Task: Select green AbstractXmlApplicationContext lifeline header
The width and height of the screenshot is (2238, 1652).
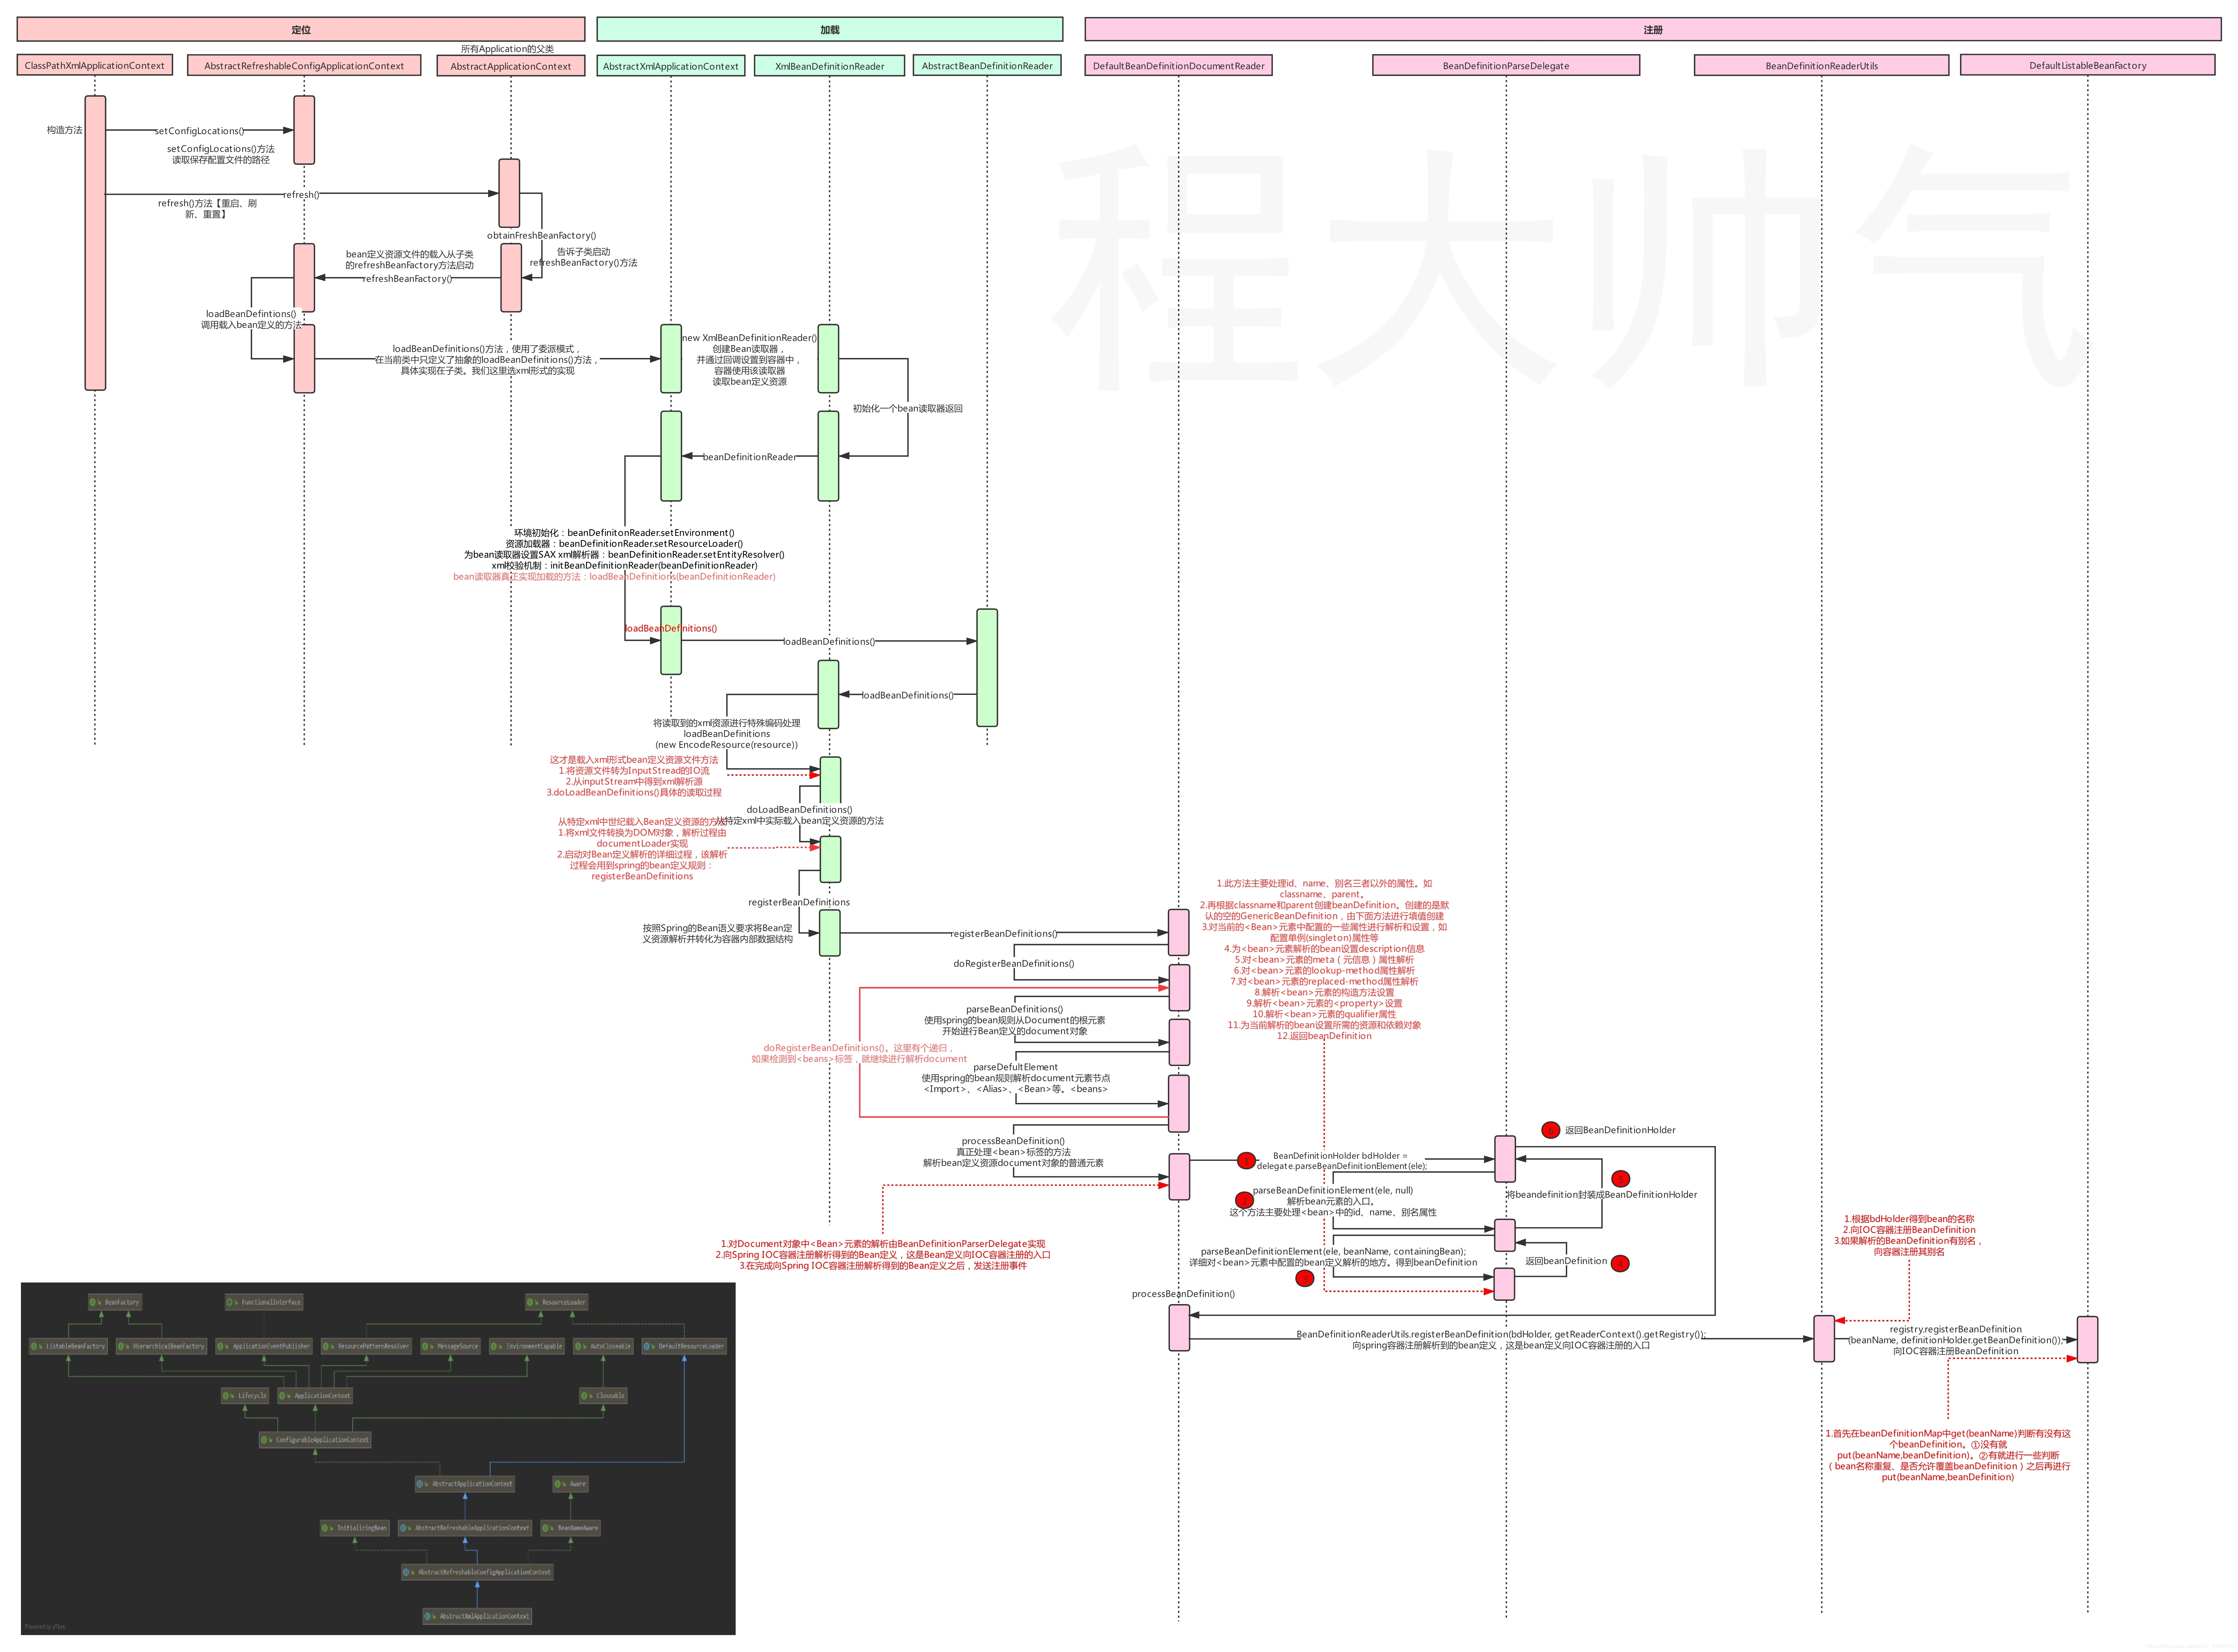Action: (x=671, y=66)
